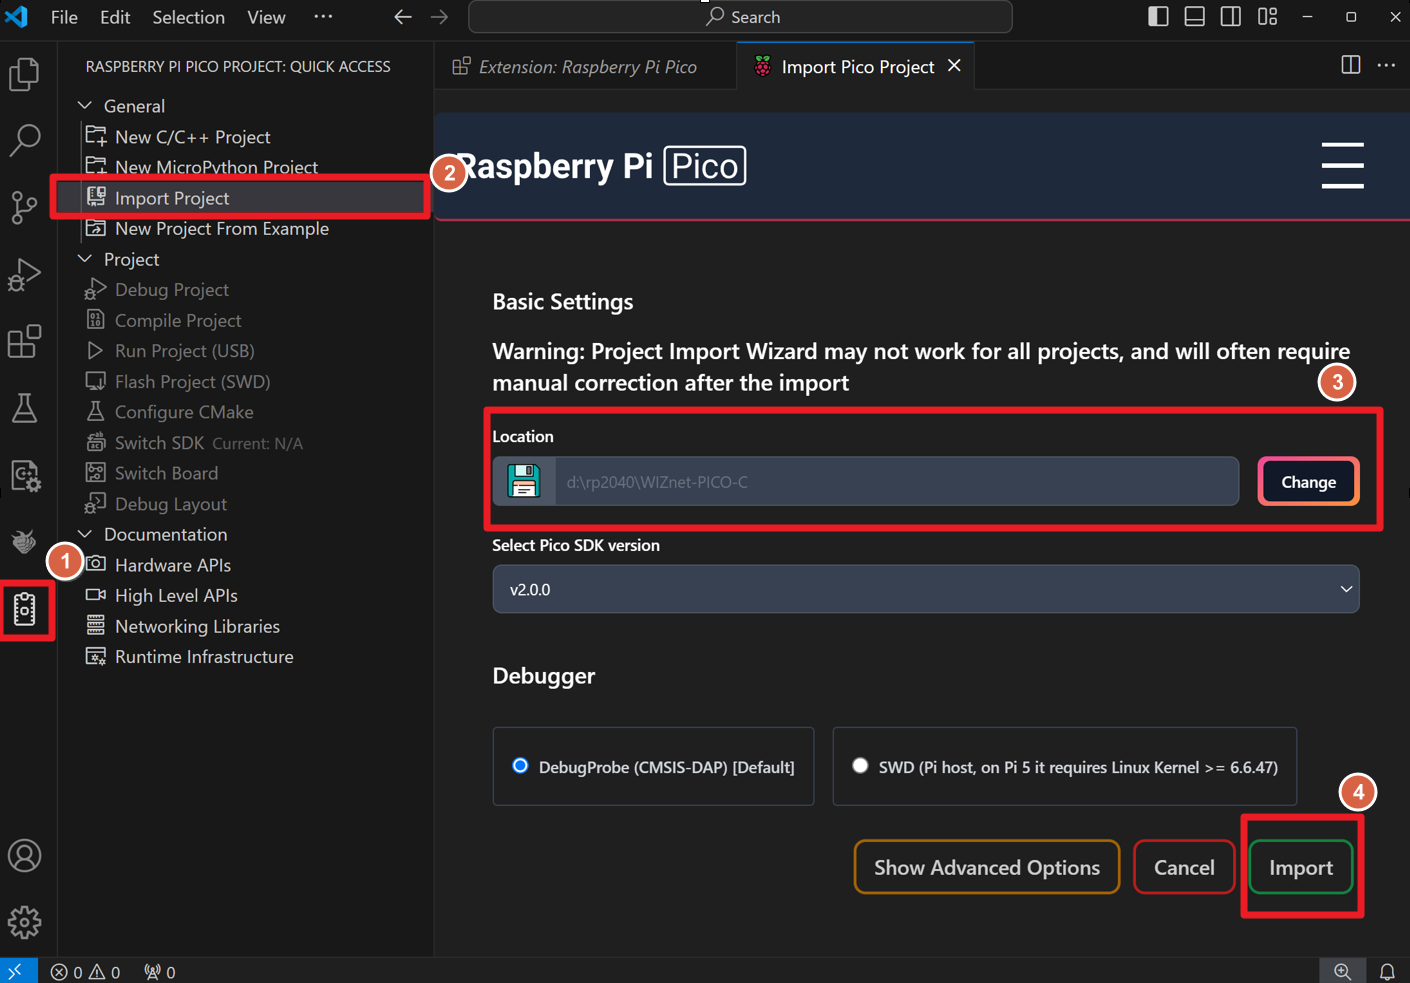Toggle the bottom panel layout icon
This screenshot has height=983, width=1410.
pyautogui.click(x=1194, y=17)
